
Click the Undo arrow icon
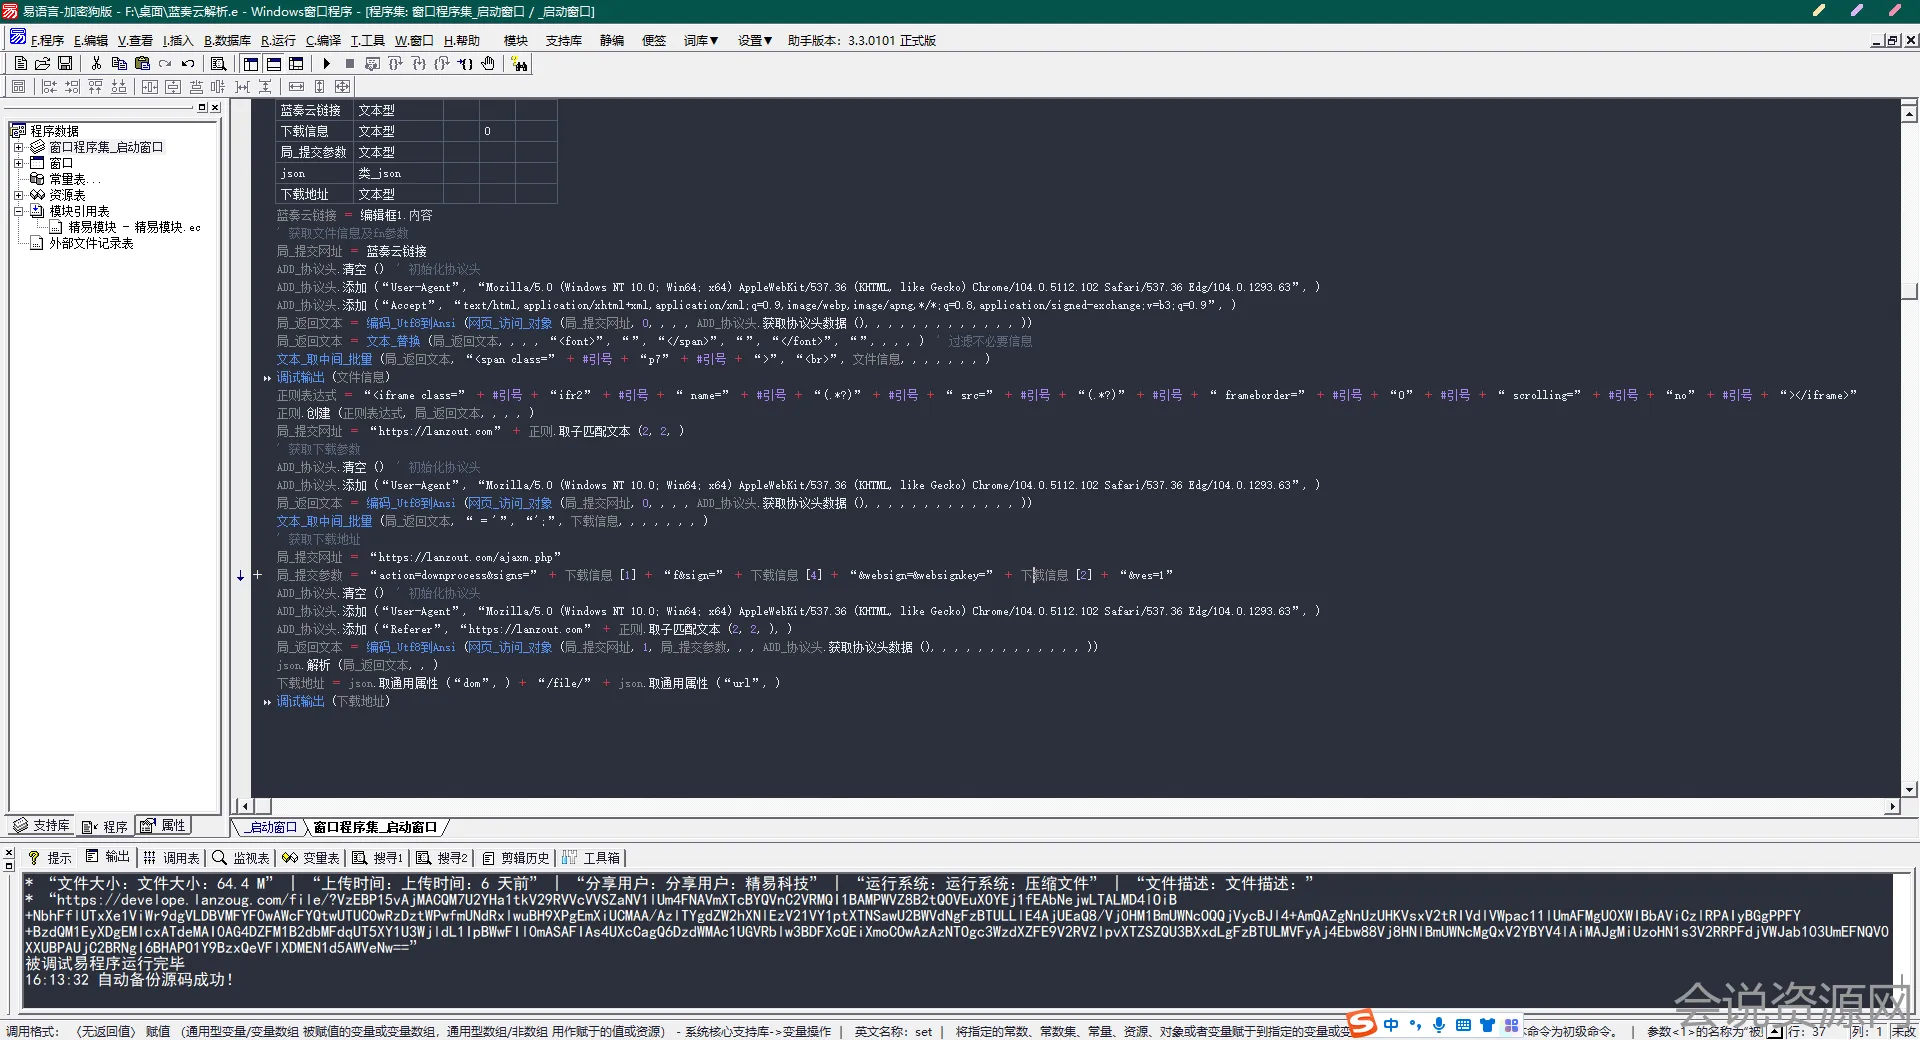click(x=188, y=64)
